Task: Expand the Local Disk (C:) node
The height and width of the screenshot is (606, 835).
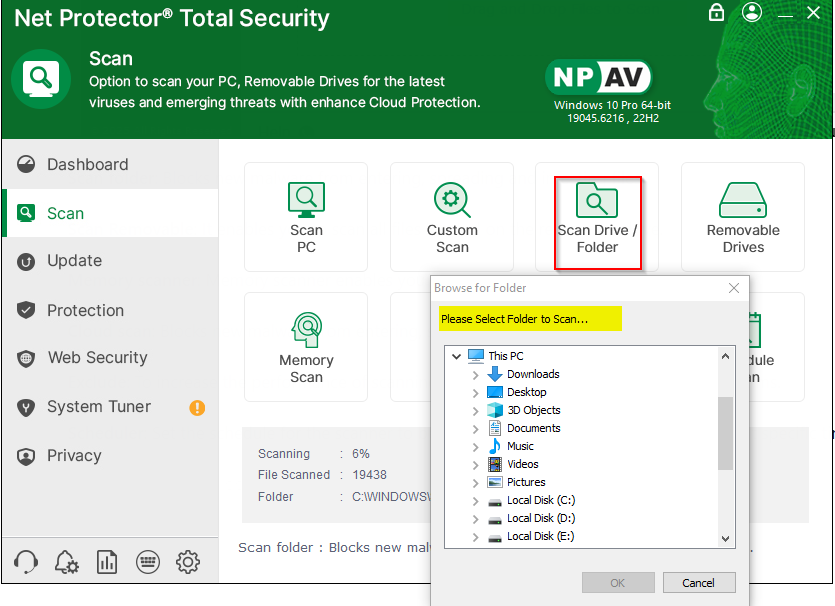Action: 475,500
